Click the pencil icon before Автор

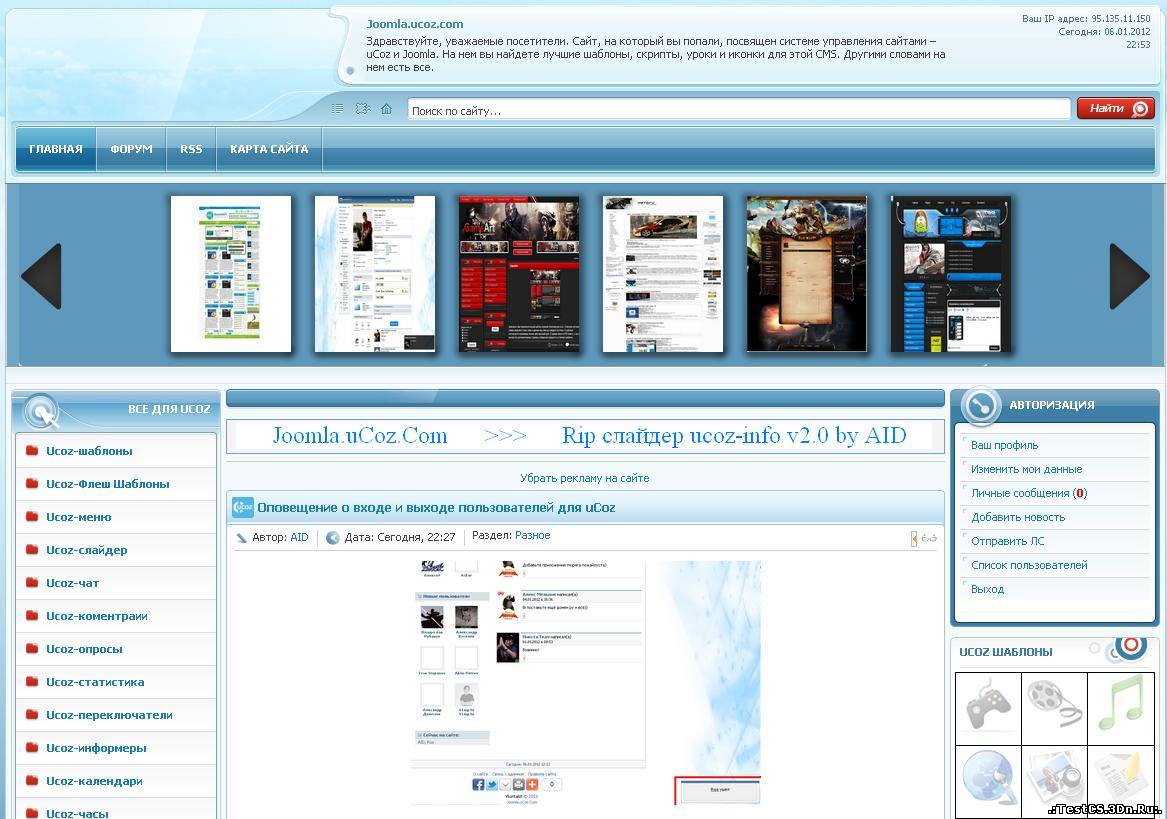point(241,538)
